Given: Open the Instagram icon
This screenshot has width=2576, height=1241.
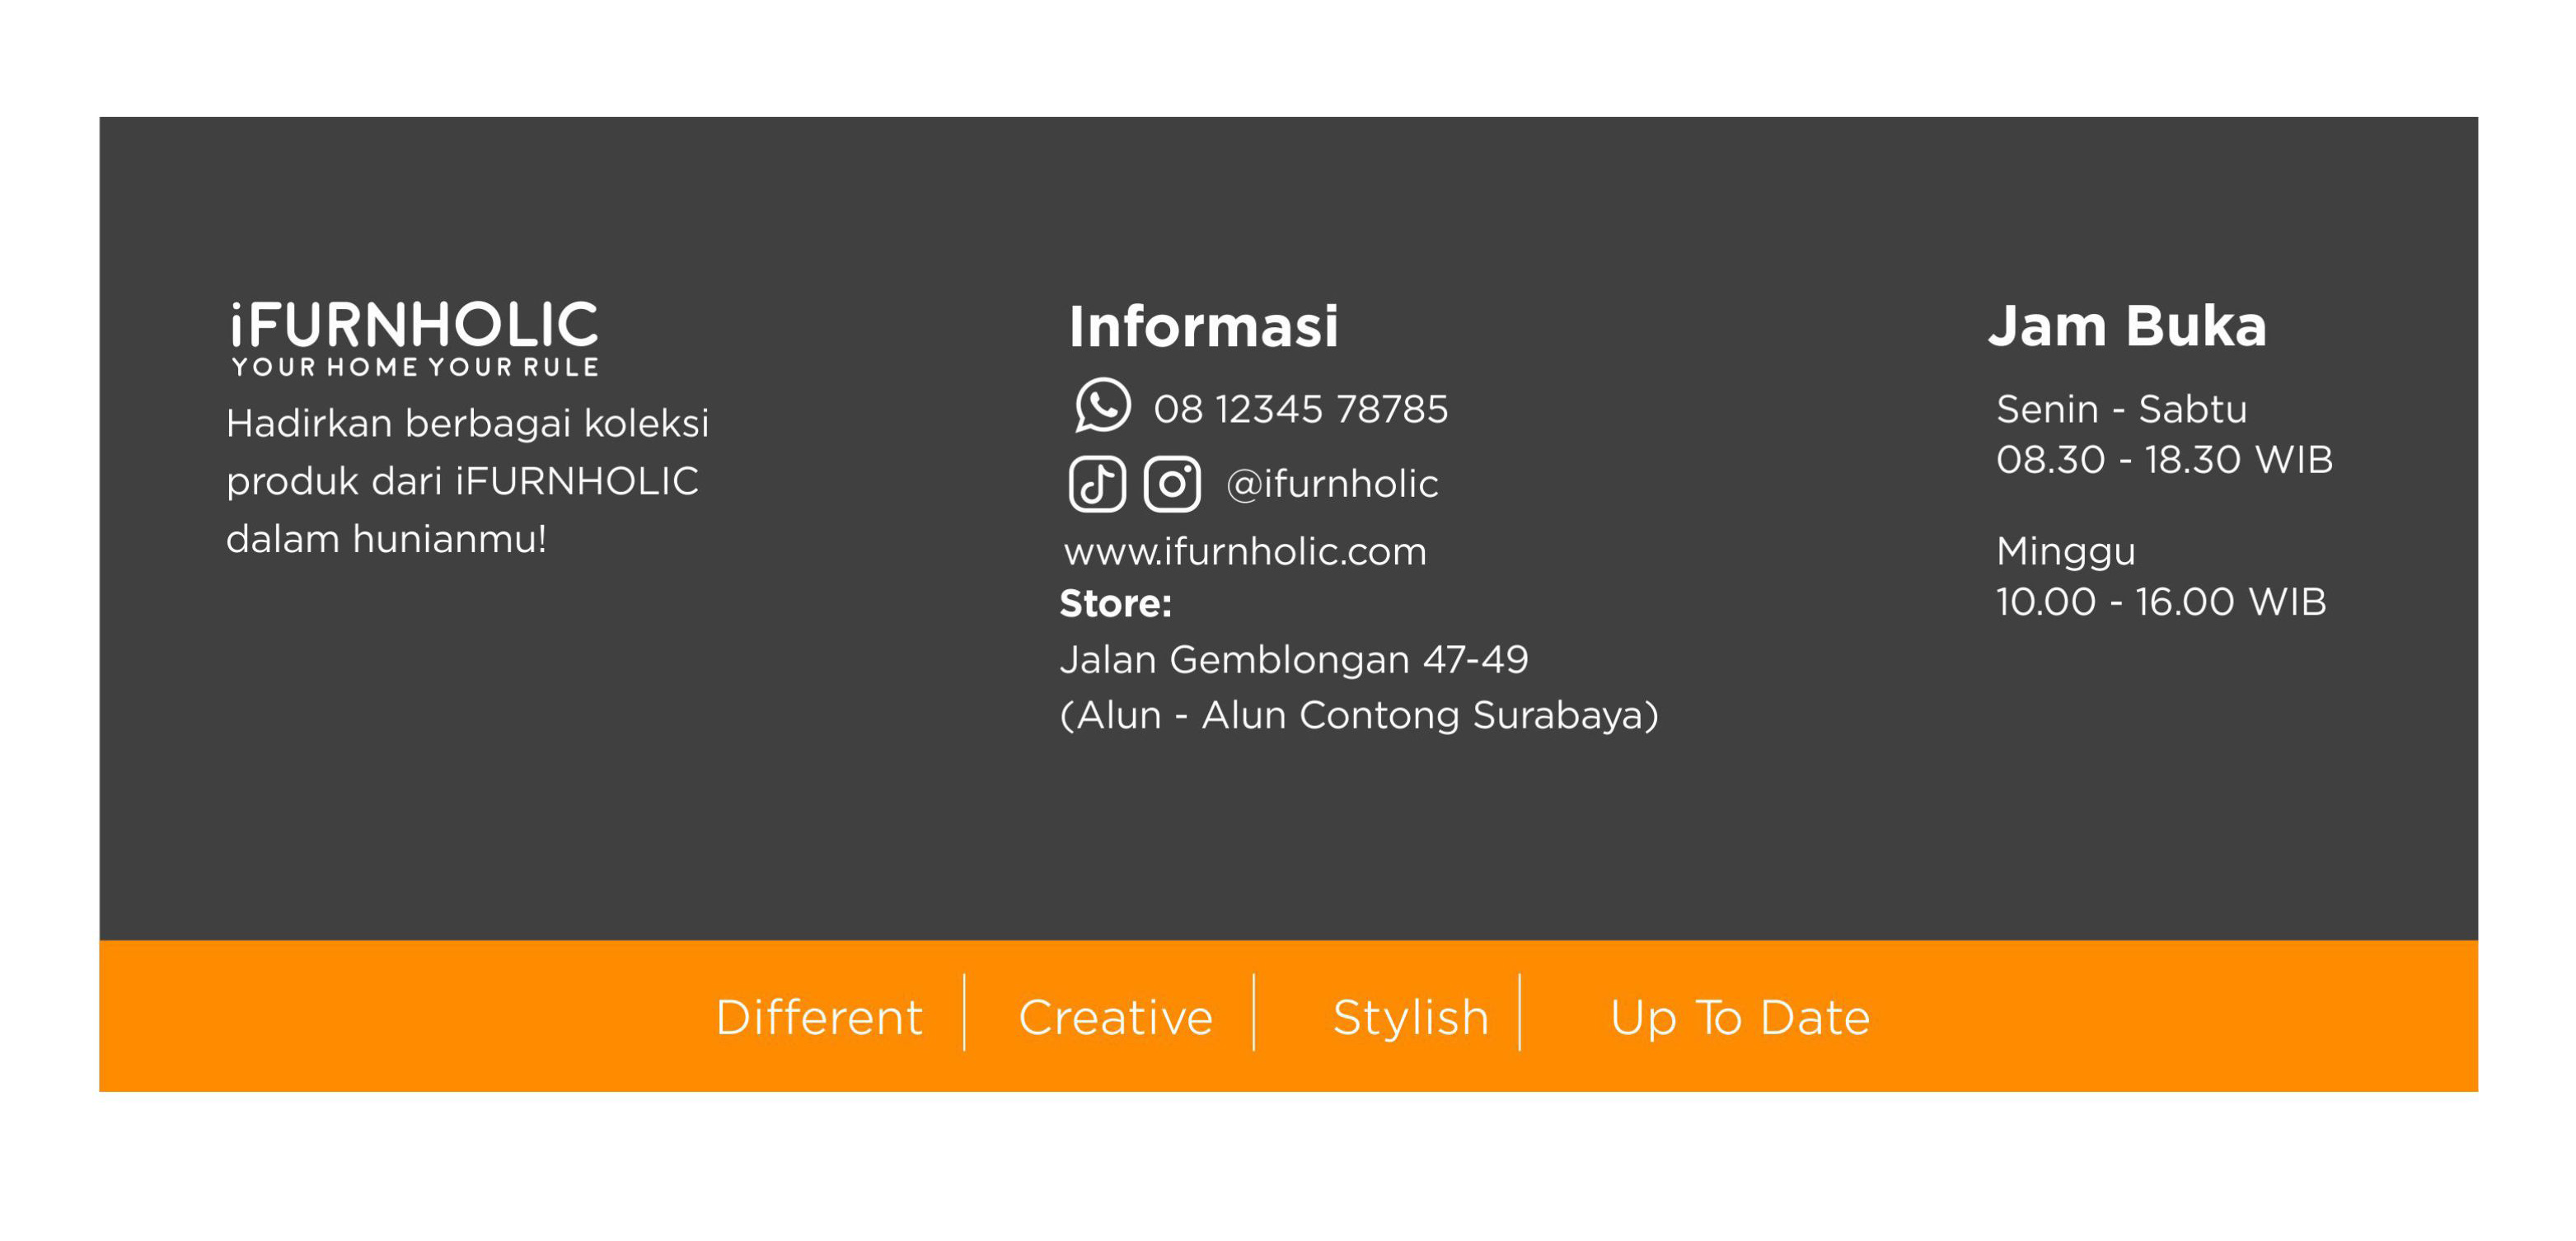Looking at the screenshot, I should (x=1172, y=484).
